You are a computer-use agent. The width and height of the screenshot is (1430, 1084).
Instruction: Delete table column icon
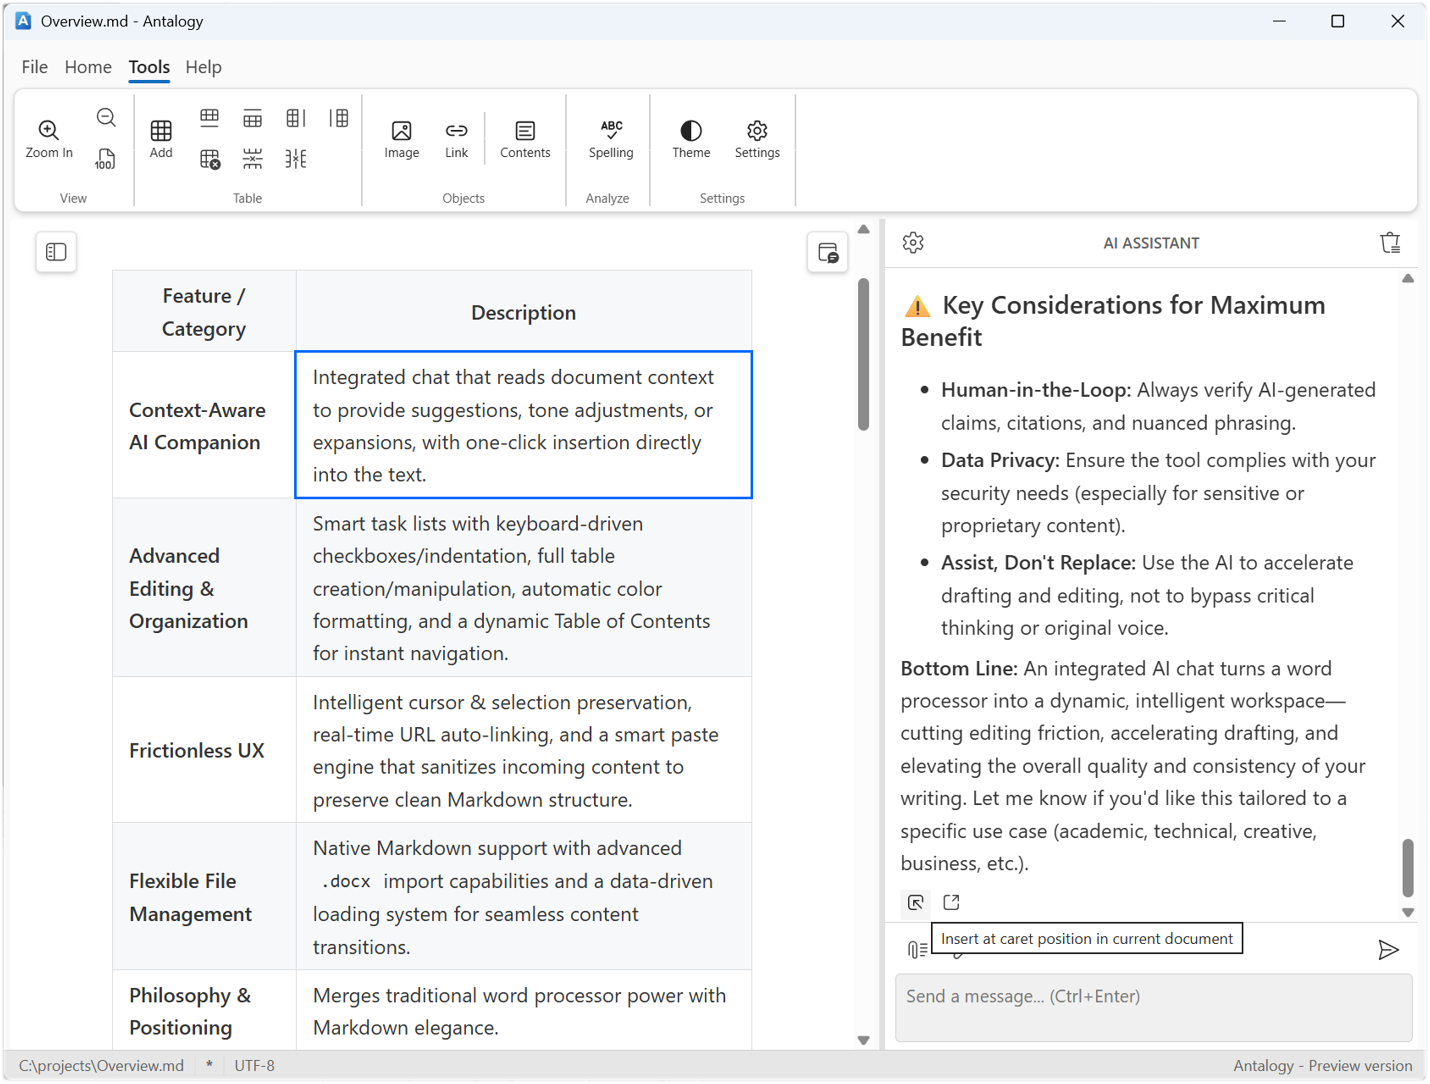pyautogui.click(x=296, y=158)
